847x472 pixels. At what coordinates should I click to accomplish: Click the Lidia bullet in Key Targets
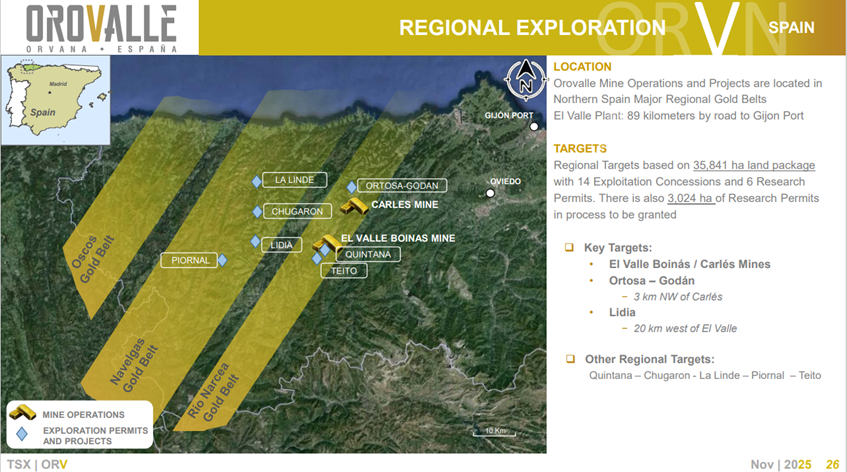pyautogui.click(x=622, y=312)
